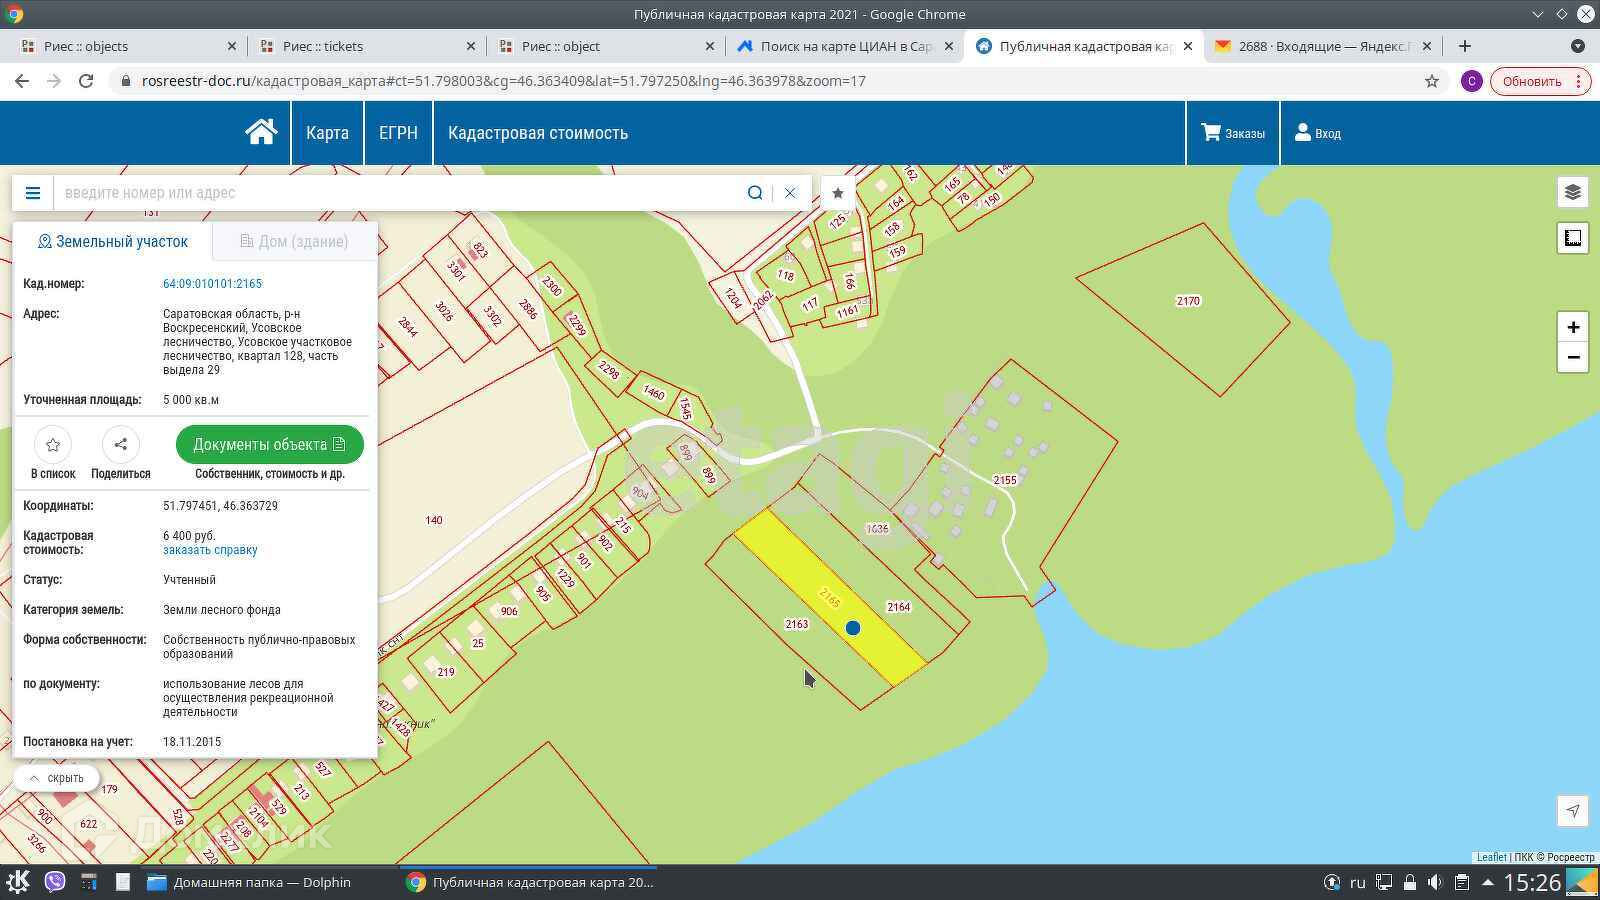The height and width of the screenshot is (900, 1600).
Task: Expand the system tray arrow
Action: click(1487, 882)
